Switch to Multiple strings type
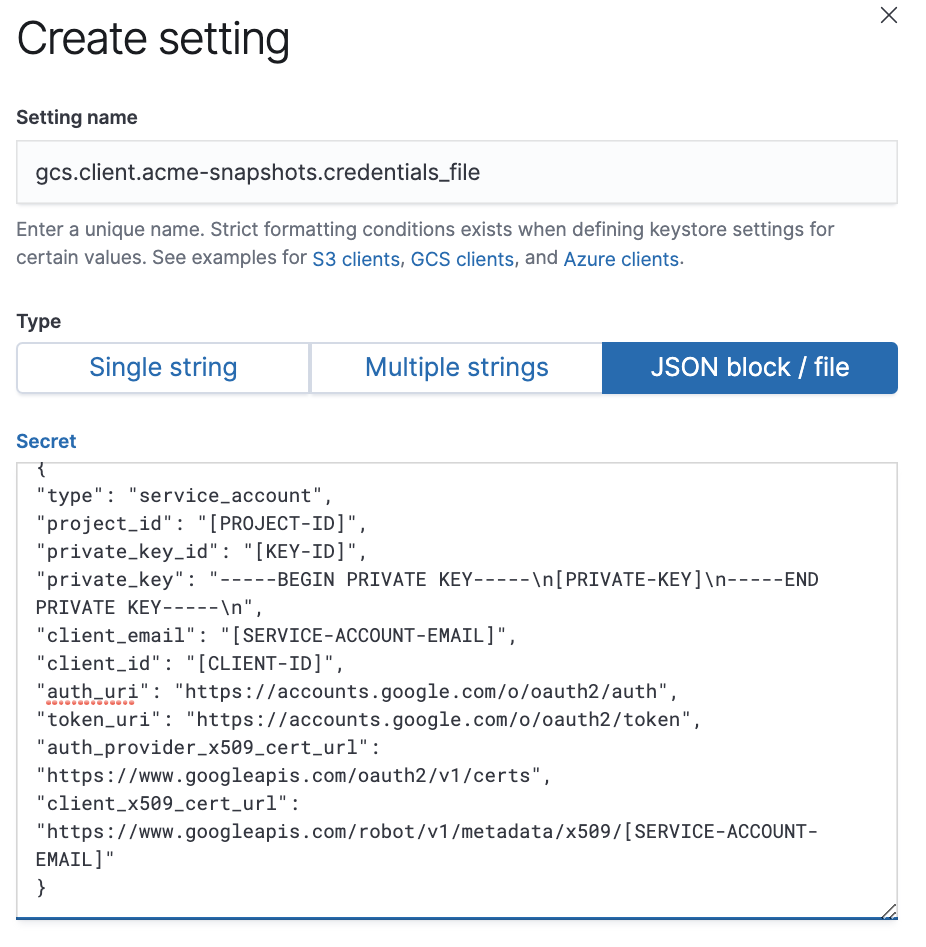This screenshot has width=926, height=947. 455,367
